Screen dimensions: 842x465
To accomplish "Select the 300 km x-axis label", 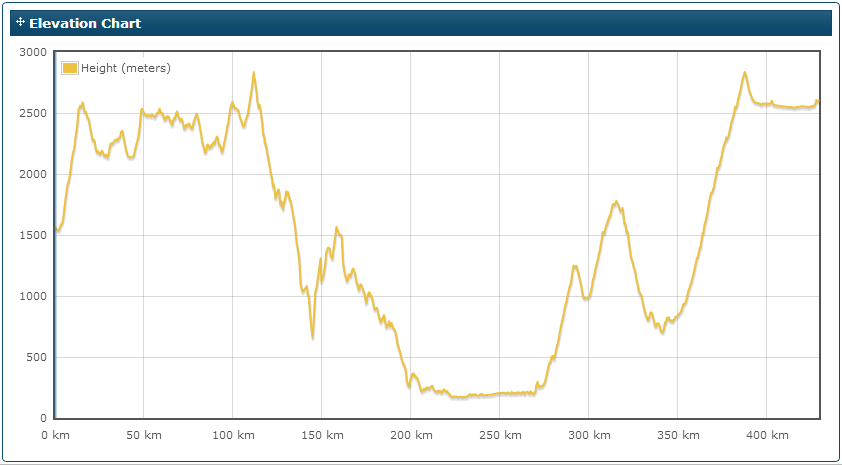I will tap(589, 435).
